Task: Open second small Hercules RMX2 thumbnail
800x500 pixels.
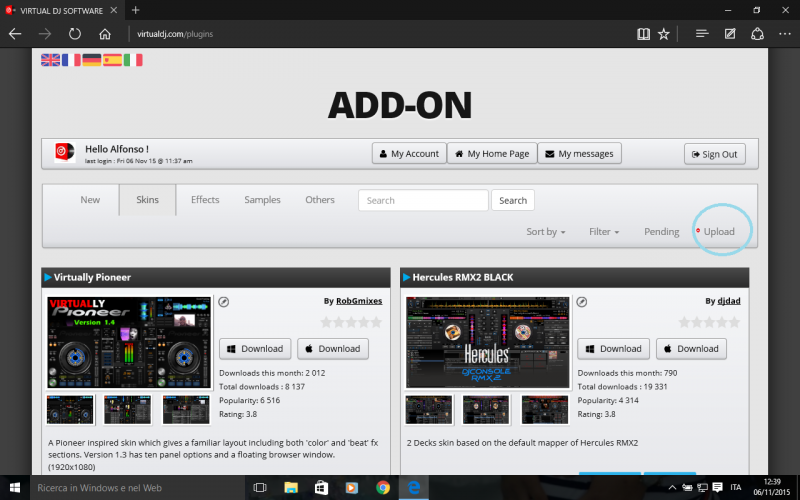Action: tap(486, 410)
